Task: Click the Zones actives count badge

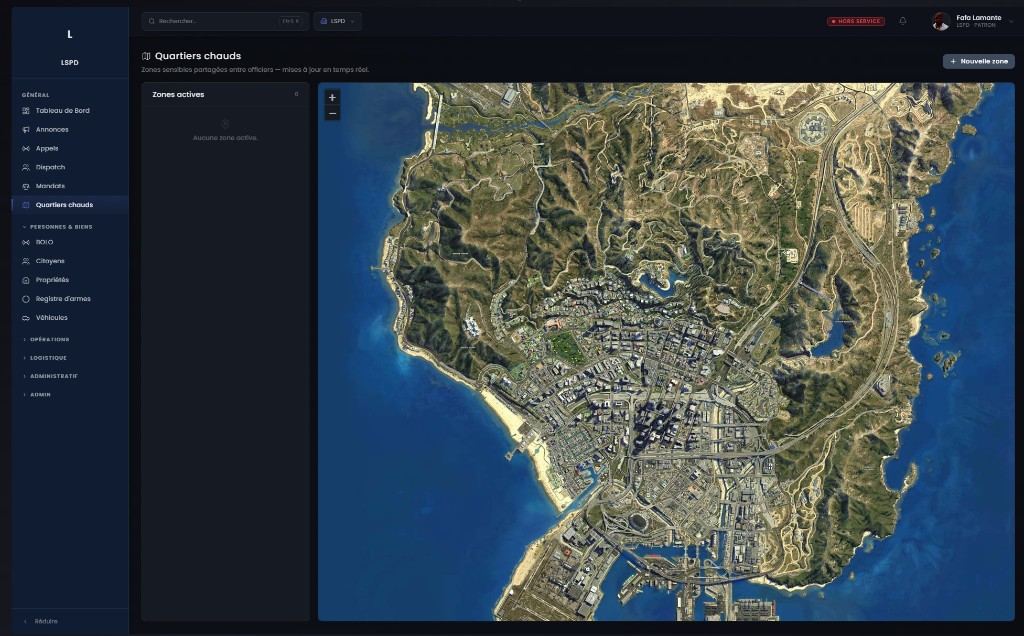Action: pyautogui.click(x=296, y=94)
